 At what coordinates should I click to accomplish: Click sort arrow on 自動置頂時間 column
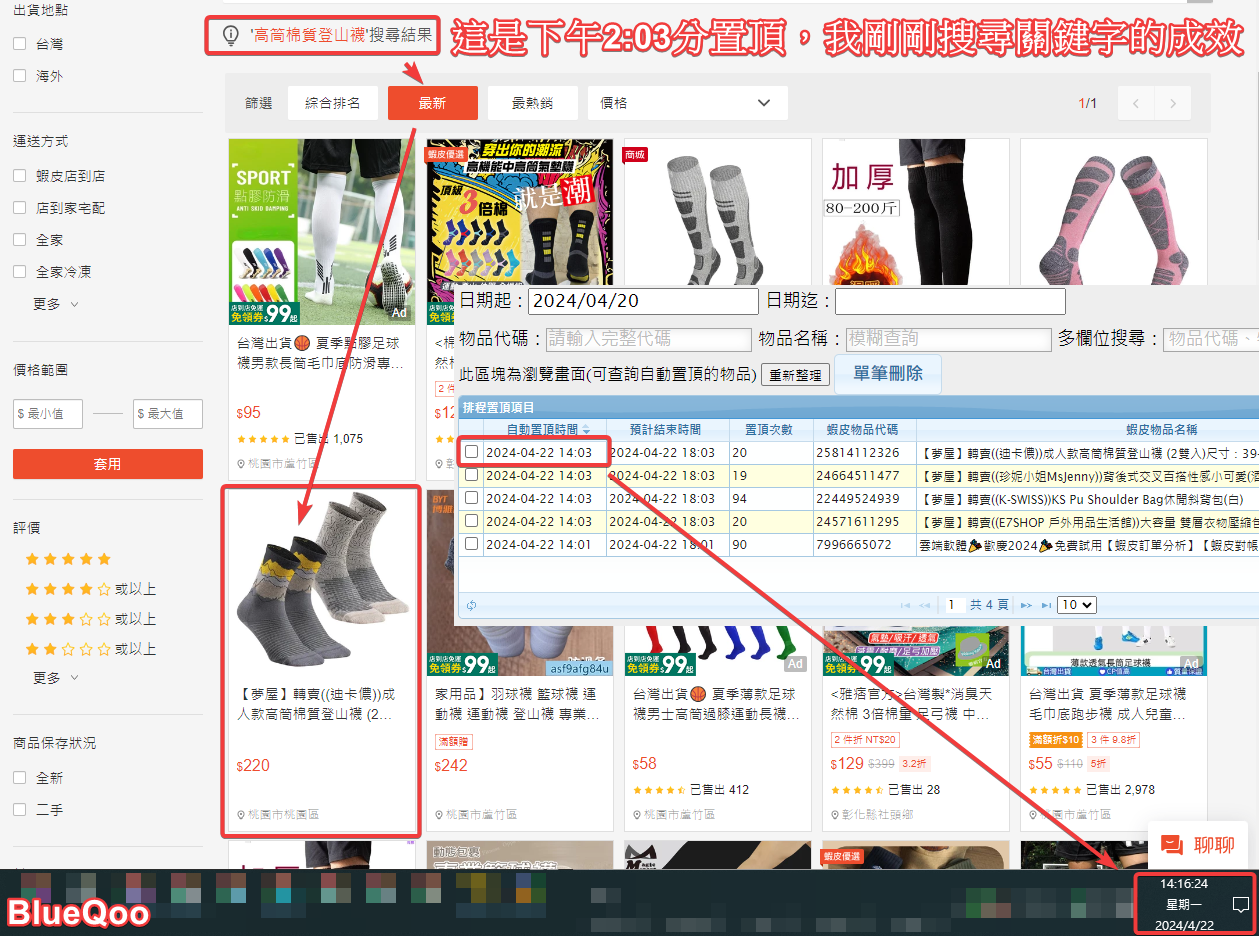click(586, 430)
